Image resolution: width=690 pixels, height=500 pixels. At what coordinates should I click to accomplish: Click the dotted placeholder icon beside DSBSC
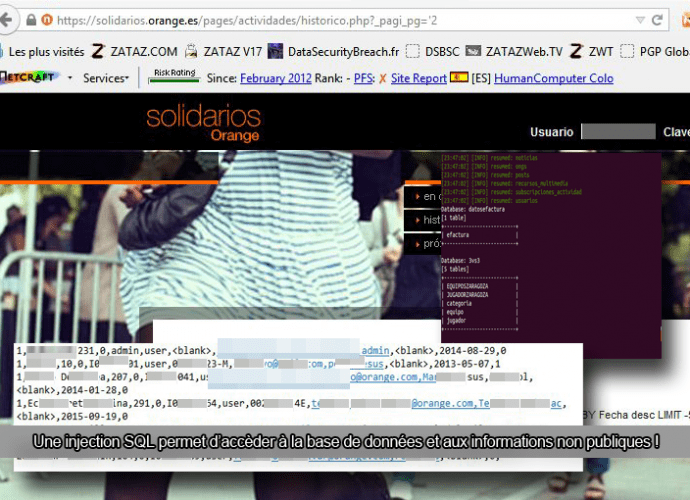(412, 51)
